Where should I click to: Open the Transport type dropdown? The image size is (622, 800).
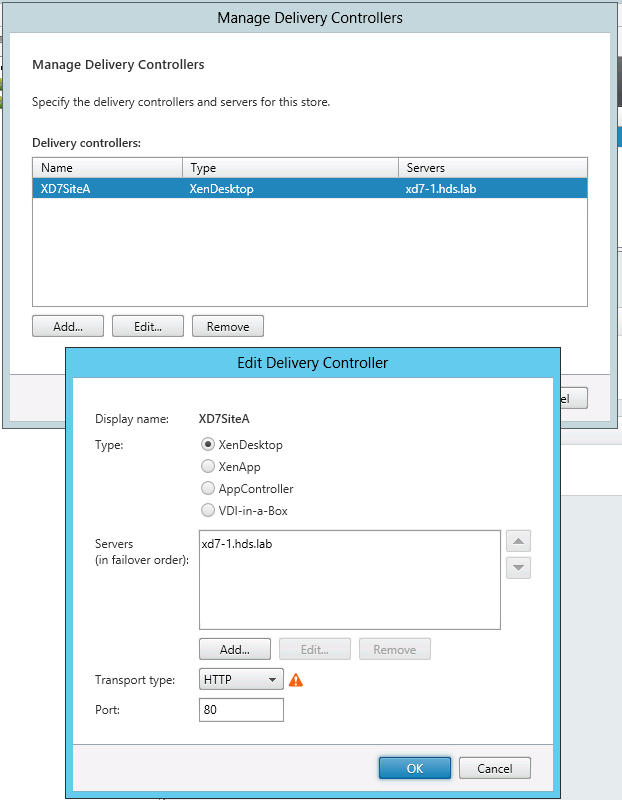pos(241,679)
